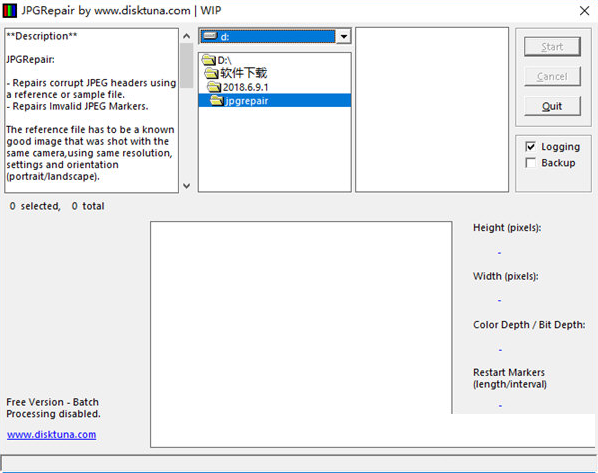Click the Description text box
Viewport: 598px width, 473px height.
point(92,110)
